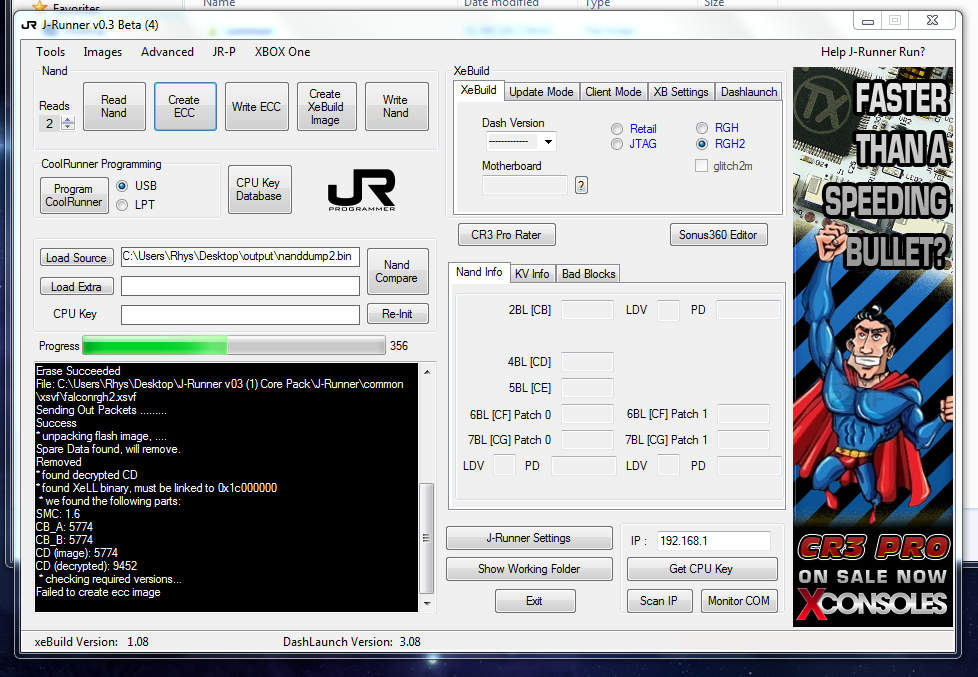Click the log scrollbar down arrow

[427, 603]
